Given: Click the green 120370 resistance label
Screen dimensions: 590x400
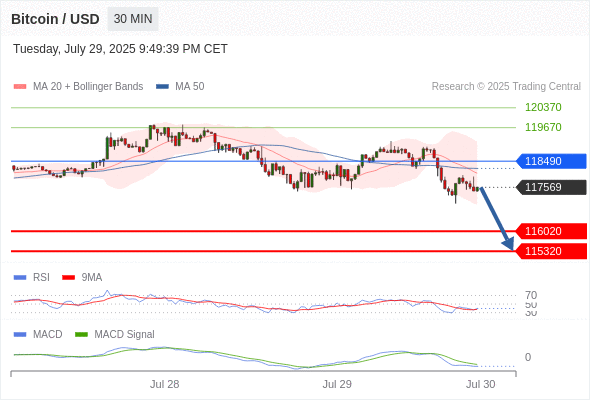Looking at the screenshot, I should click(543, 107).
